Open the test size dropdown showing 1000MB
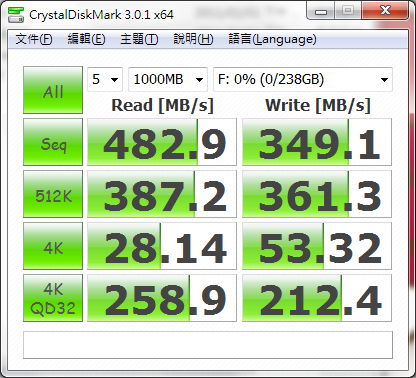 168,79
